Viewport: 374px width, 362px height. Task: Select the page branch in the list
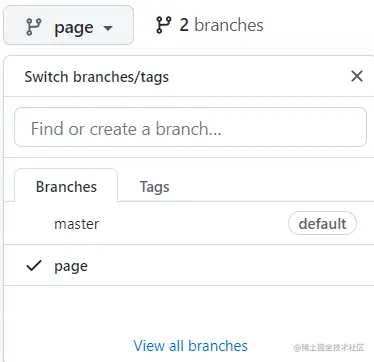pos(189,265)
